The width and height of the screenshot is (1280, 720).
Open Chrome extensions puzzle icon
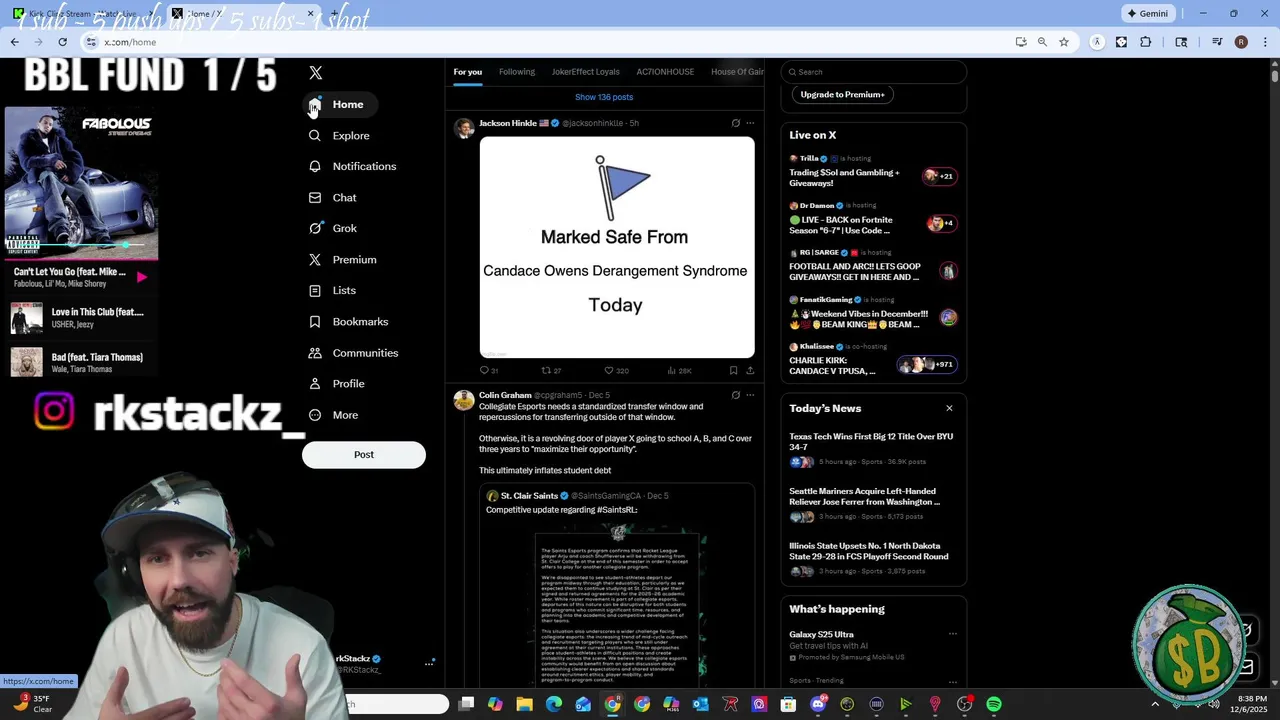pos(1146,42)
